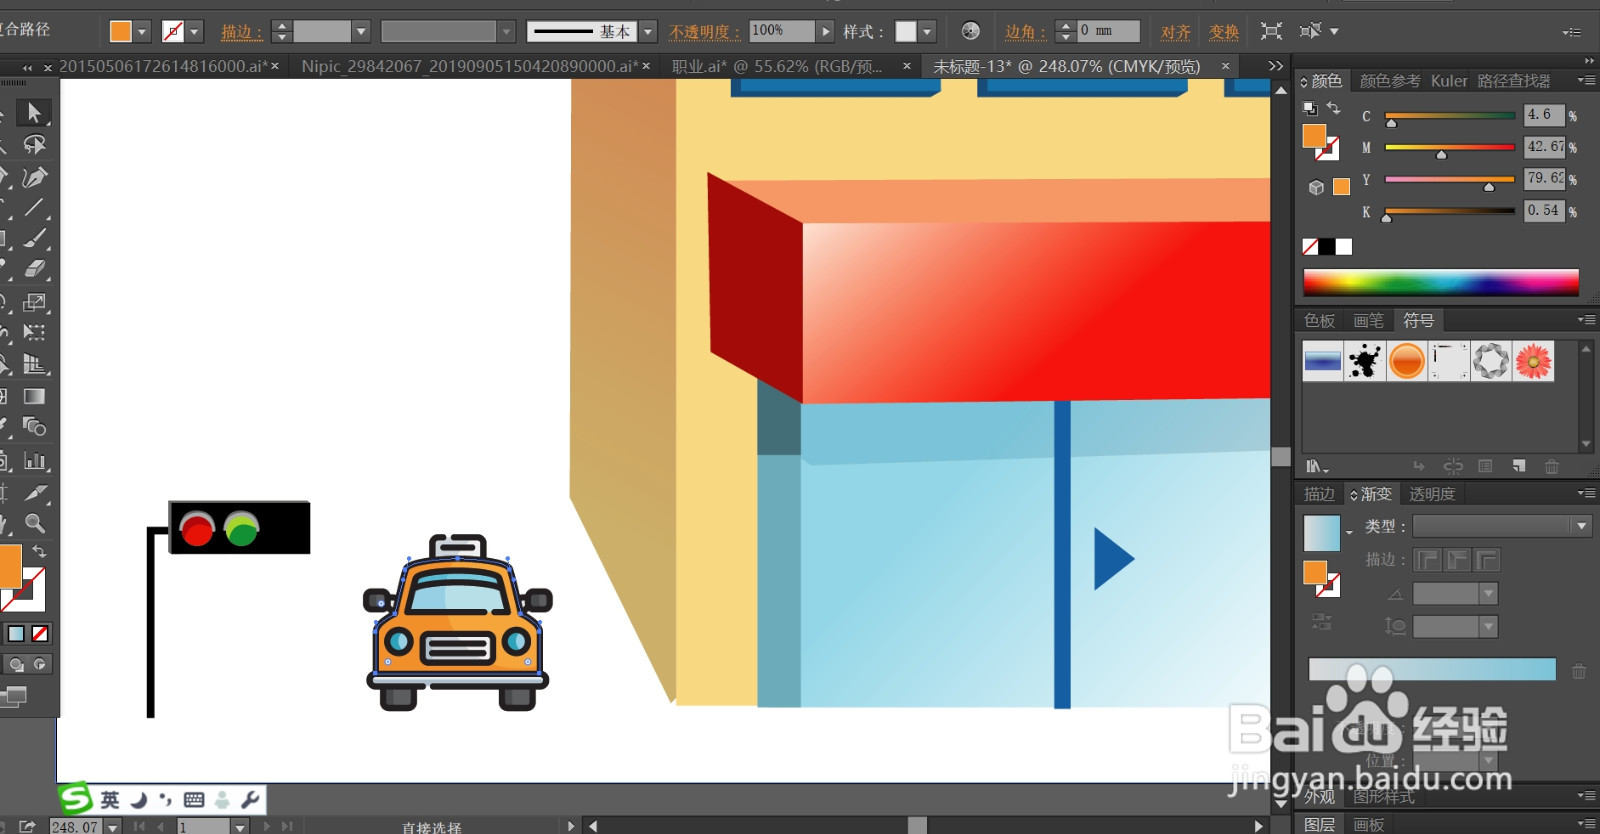Click the corner radius 0 mm field

click(x=1108, y=31)
